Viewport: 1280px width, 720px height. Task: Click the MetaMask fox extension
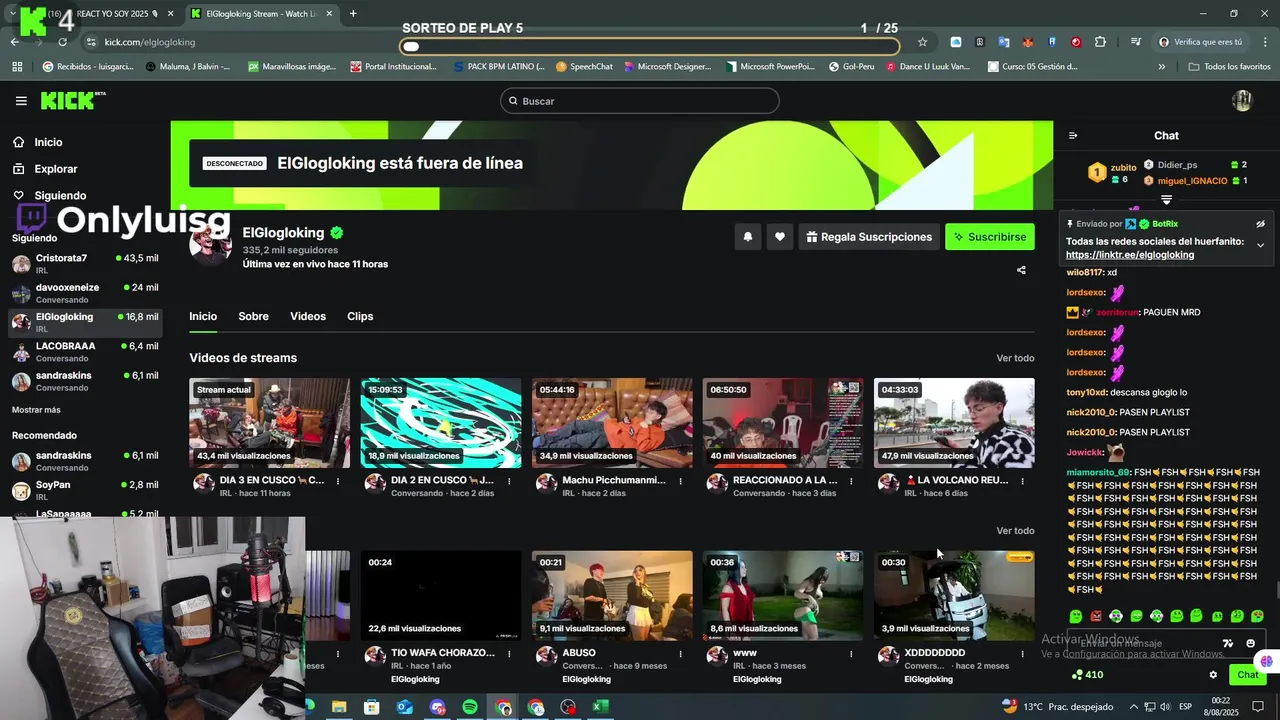tap(1028, 42)
